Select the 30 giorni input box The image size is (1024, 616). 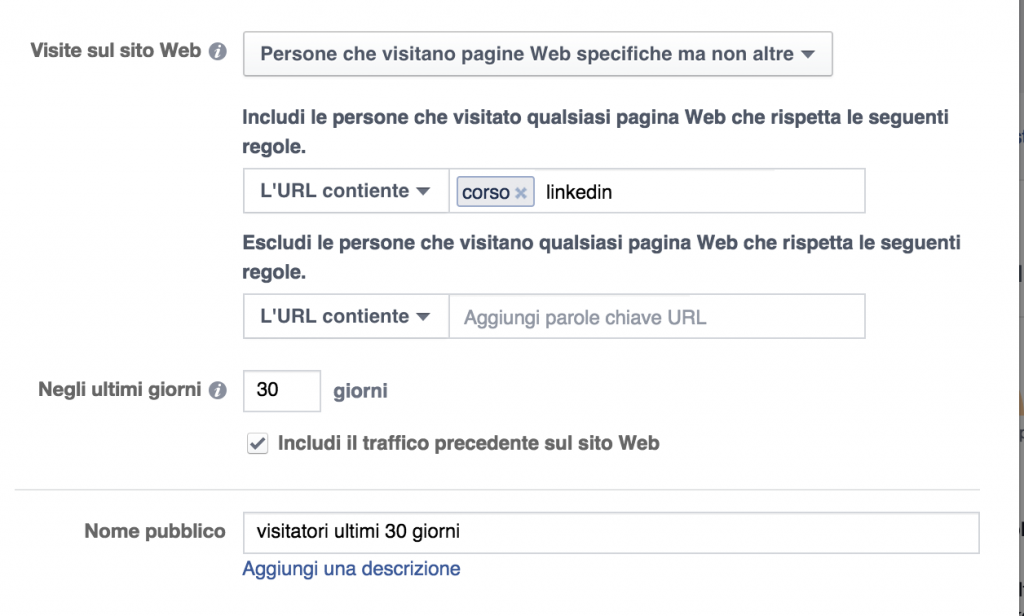click(281, 391)
